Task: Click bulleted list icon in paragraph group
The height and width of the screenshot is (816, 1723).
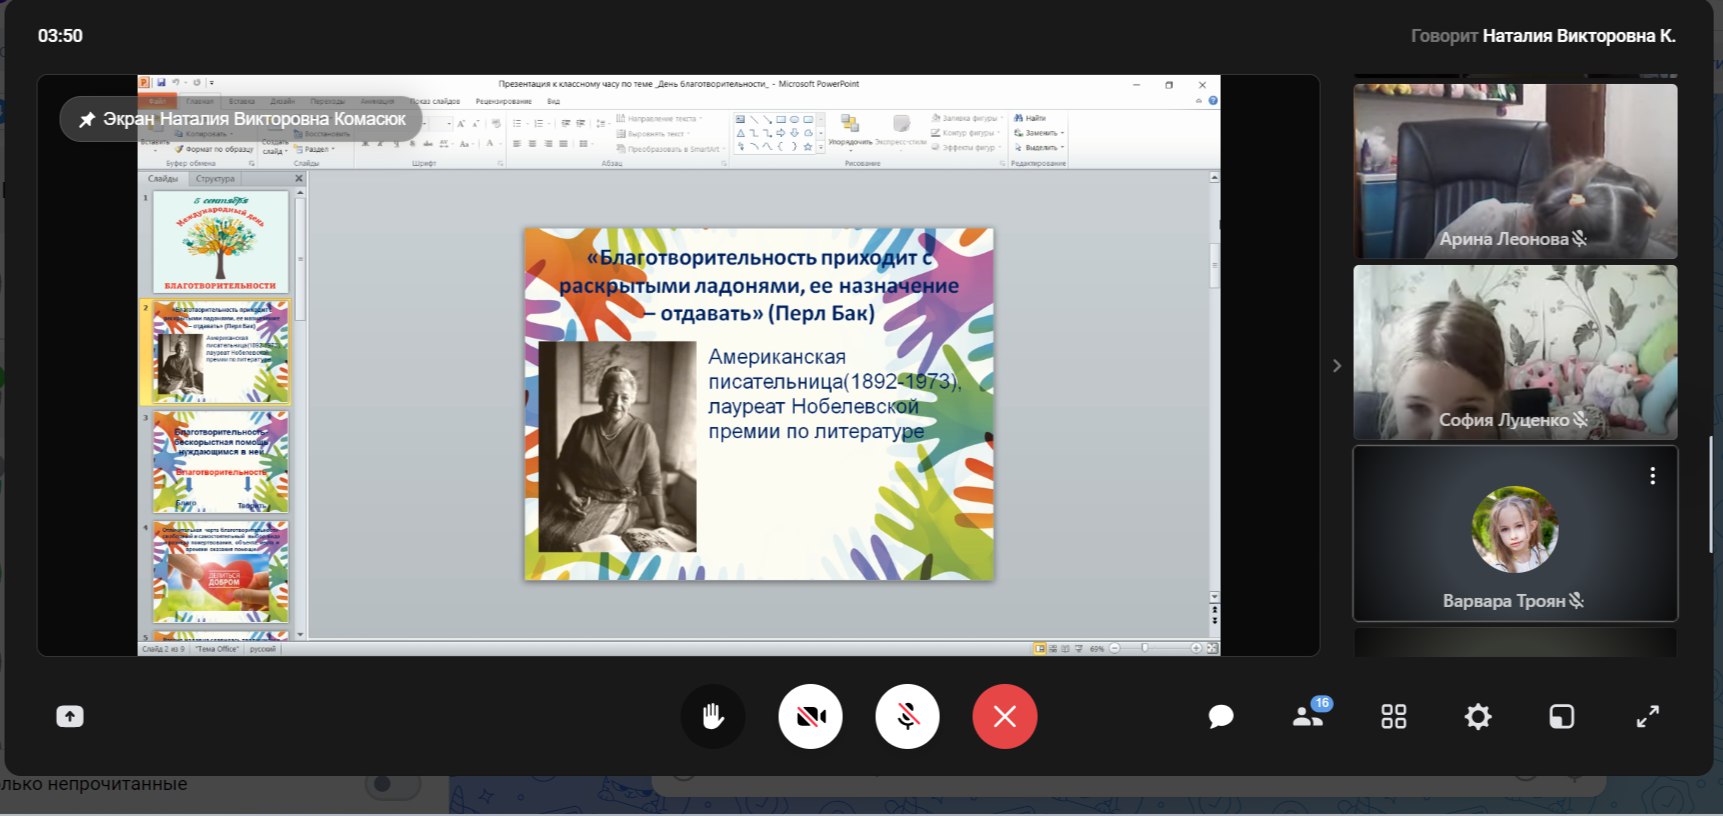Action: point(519,123)
